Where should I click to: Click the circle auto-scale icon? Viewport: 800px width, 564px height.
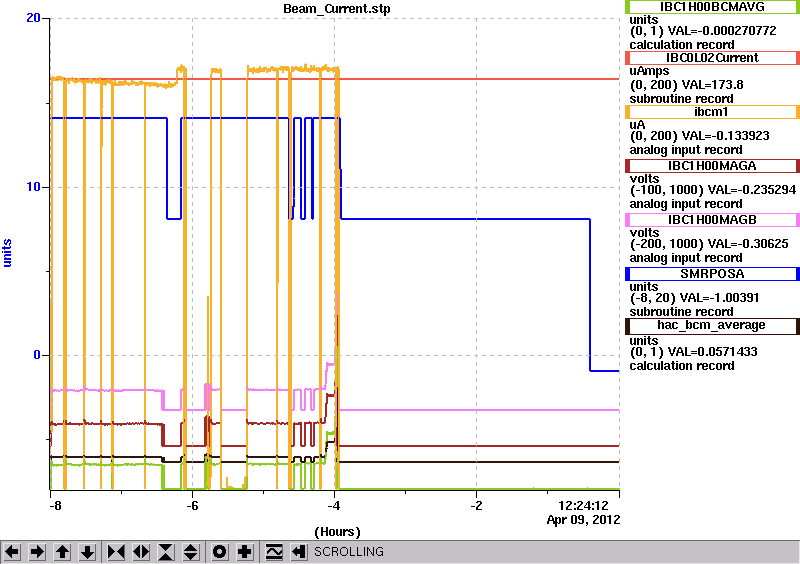pos(220,552)
